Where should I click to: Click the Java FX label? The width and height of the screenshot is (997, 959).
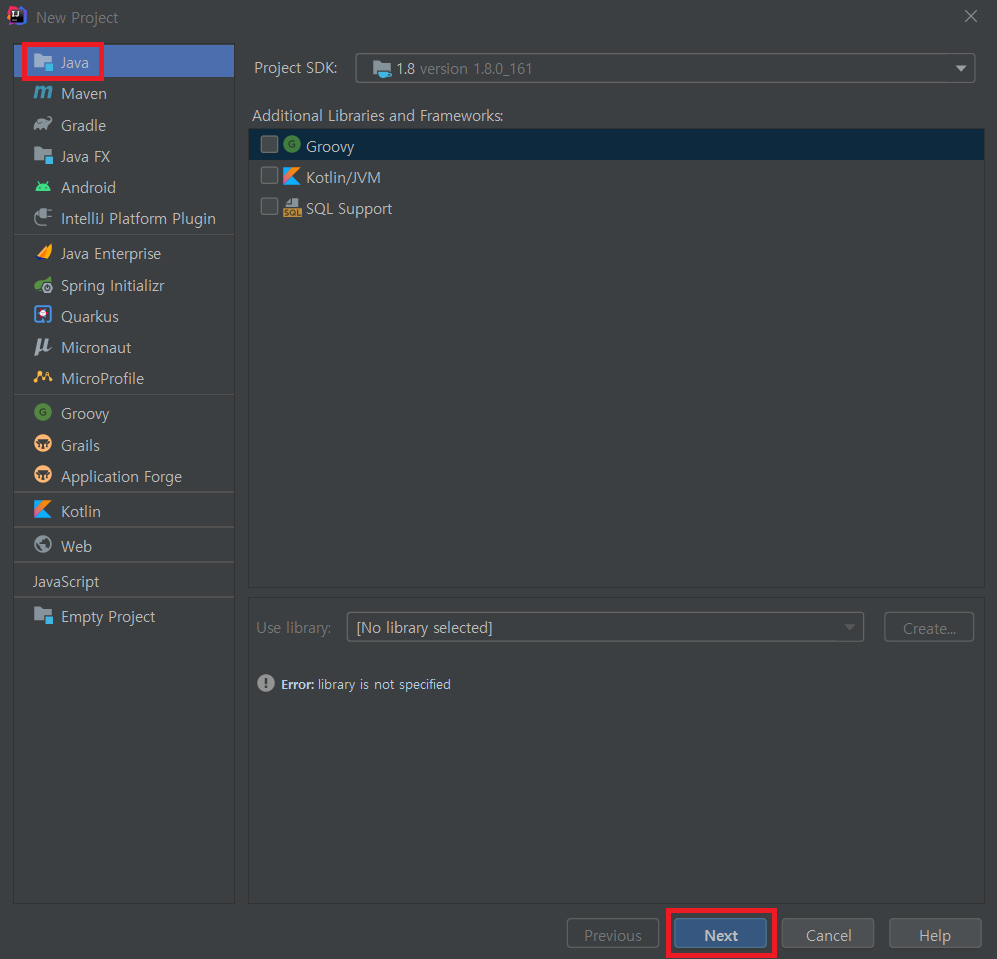85,156
